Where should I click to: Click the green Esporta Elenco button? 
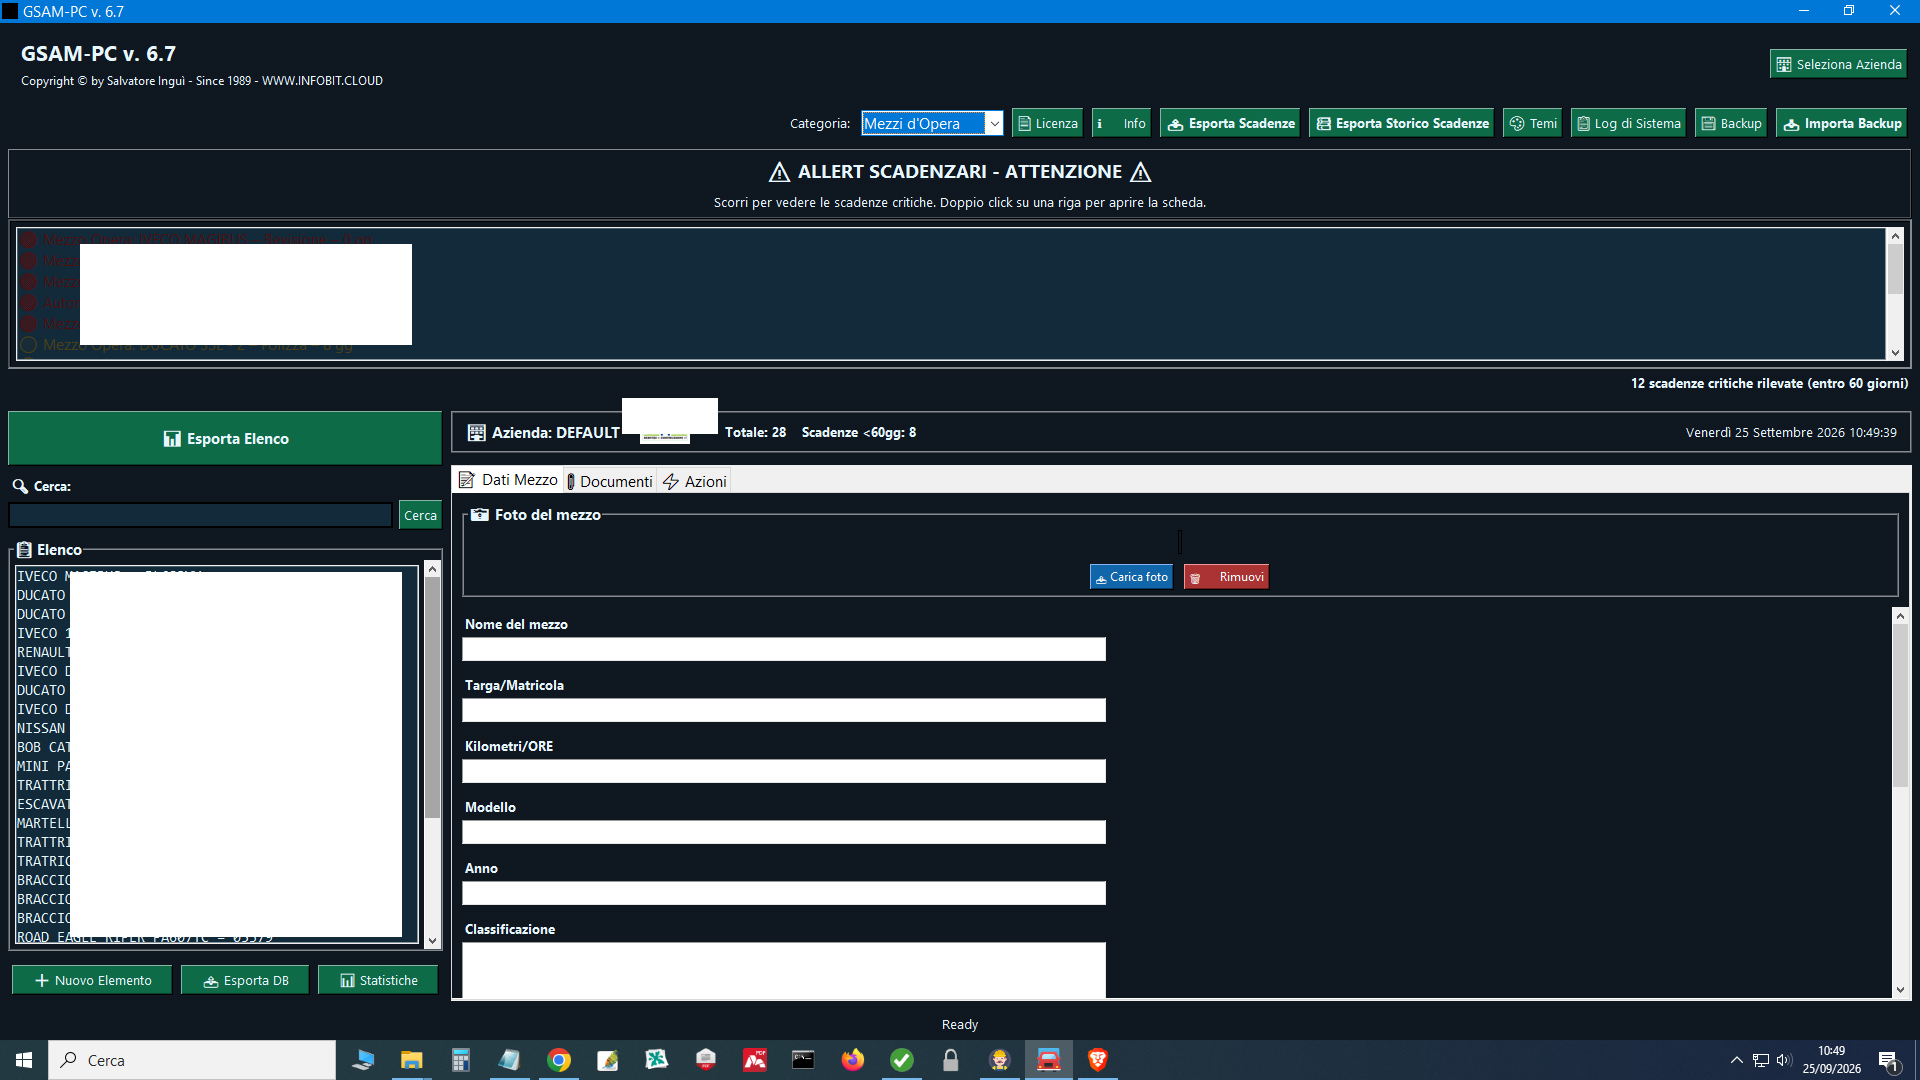point(225,438)
